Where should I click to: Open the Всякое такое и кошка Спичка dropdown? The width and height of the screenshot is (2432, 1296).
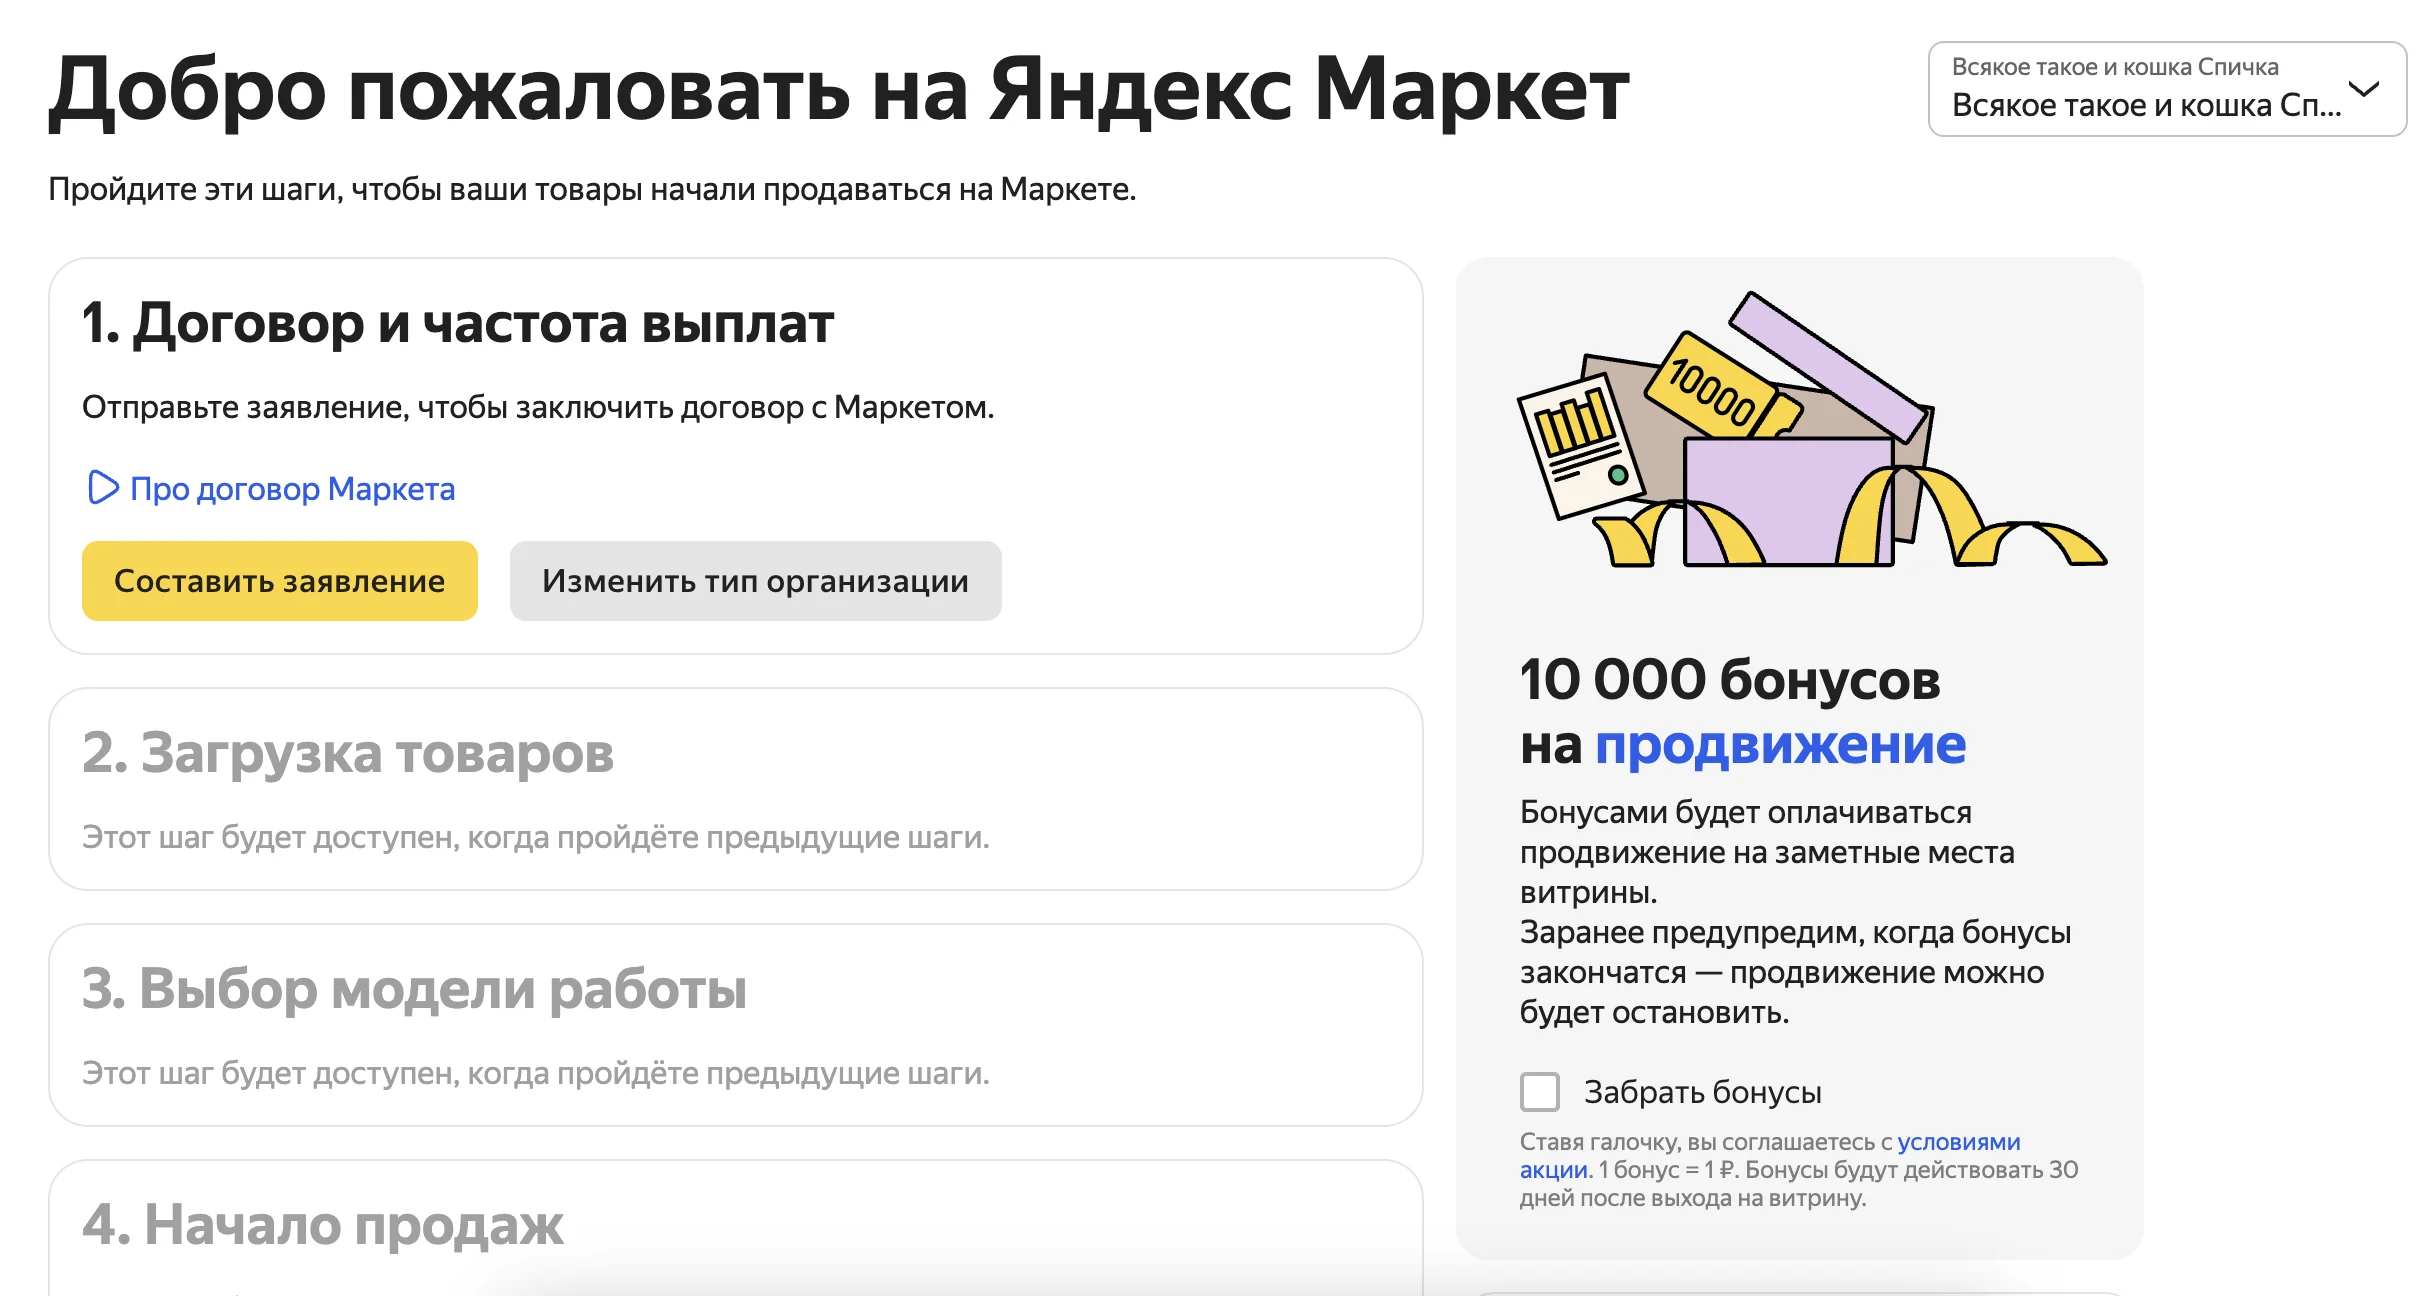(x=2167, y=89)
